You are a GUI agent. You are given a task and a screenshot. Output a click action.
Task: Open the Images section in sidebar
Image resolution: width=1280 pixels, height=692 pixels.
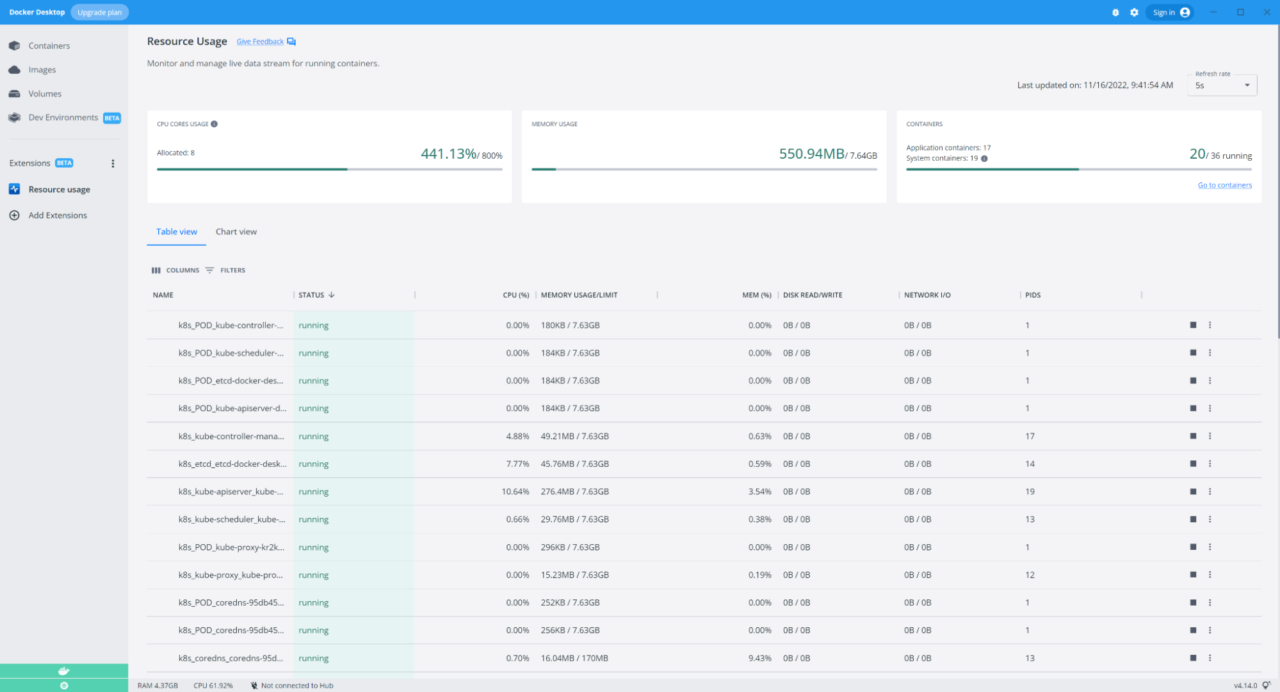[40, 69]
